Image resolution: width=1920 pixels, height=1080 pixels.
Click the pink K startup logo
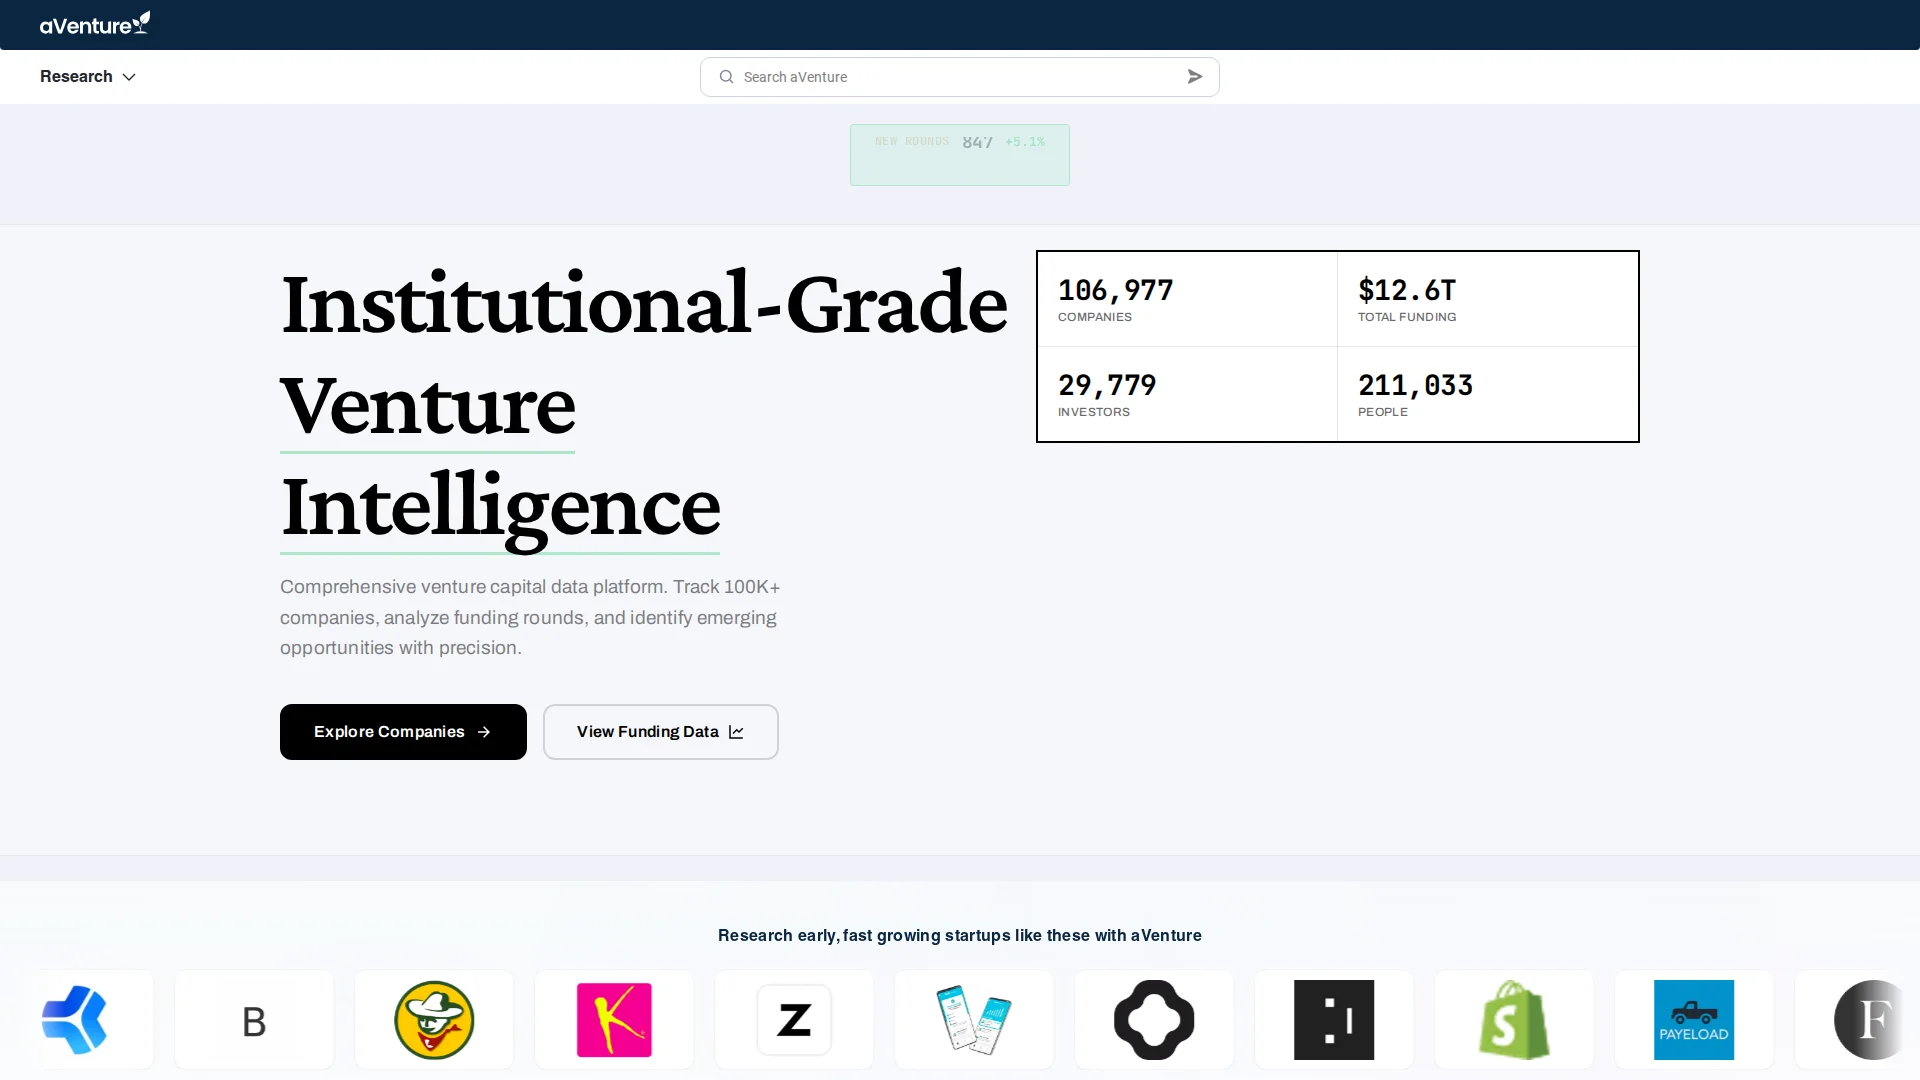click(x=614, y=1020)
